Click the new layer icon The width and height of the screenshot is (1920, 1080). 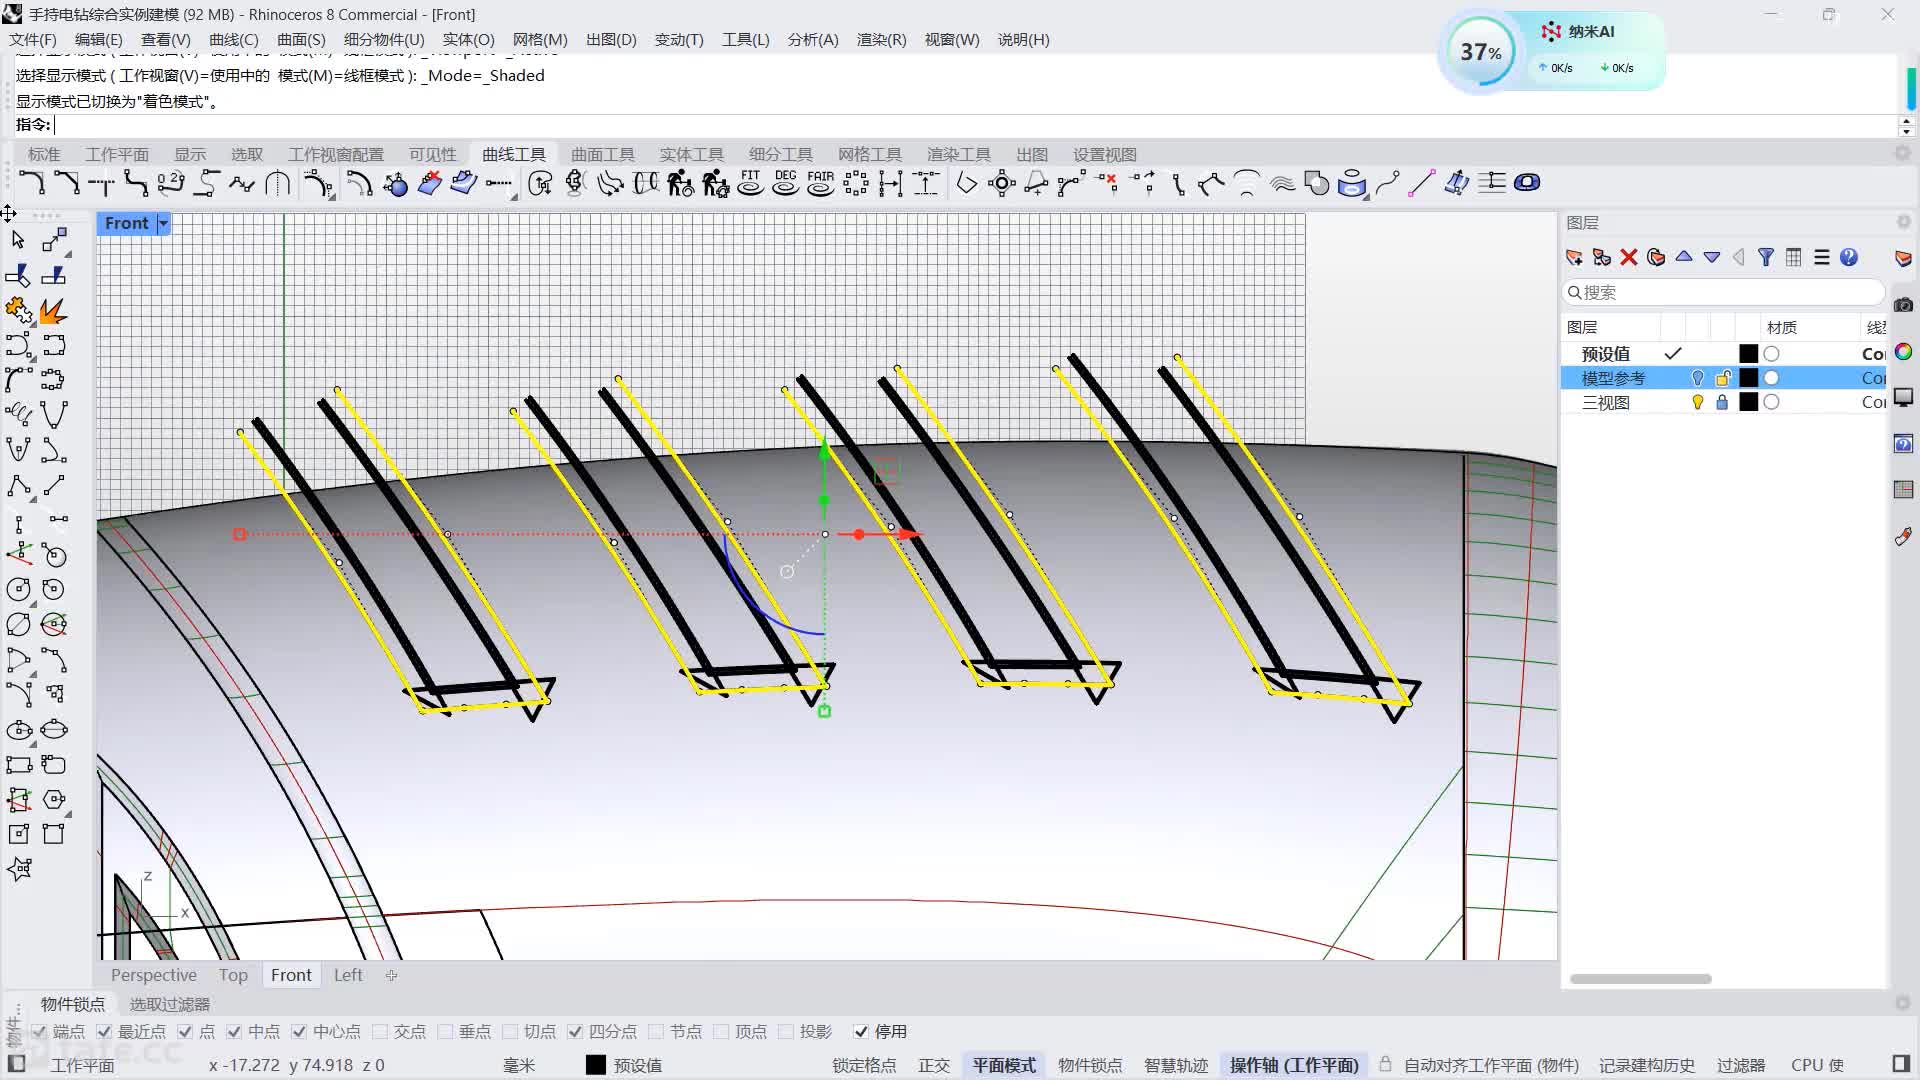pos(1574,257)
